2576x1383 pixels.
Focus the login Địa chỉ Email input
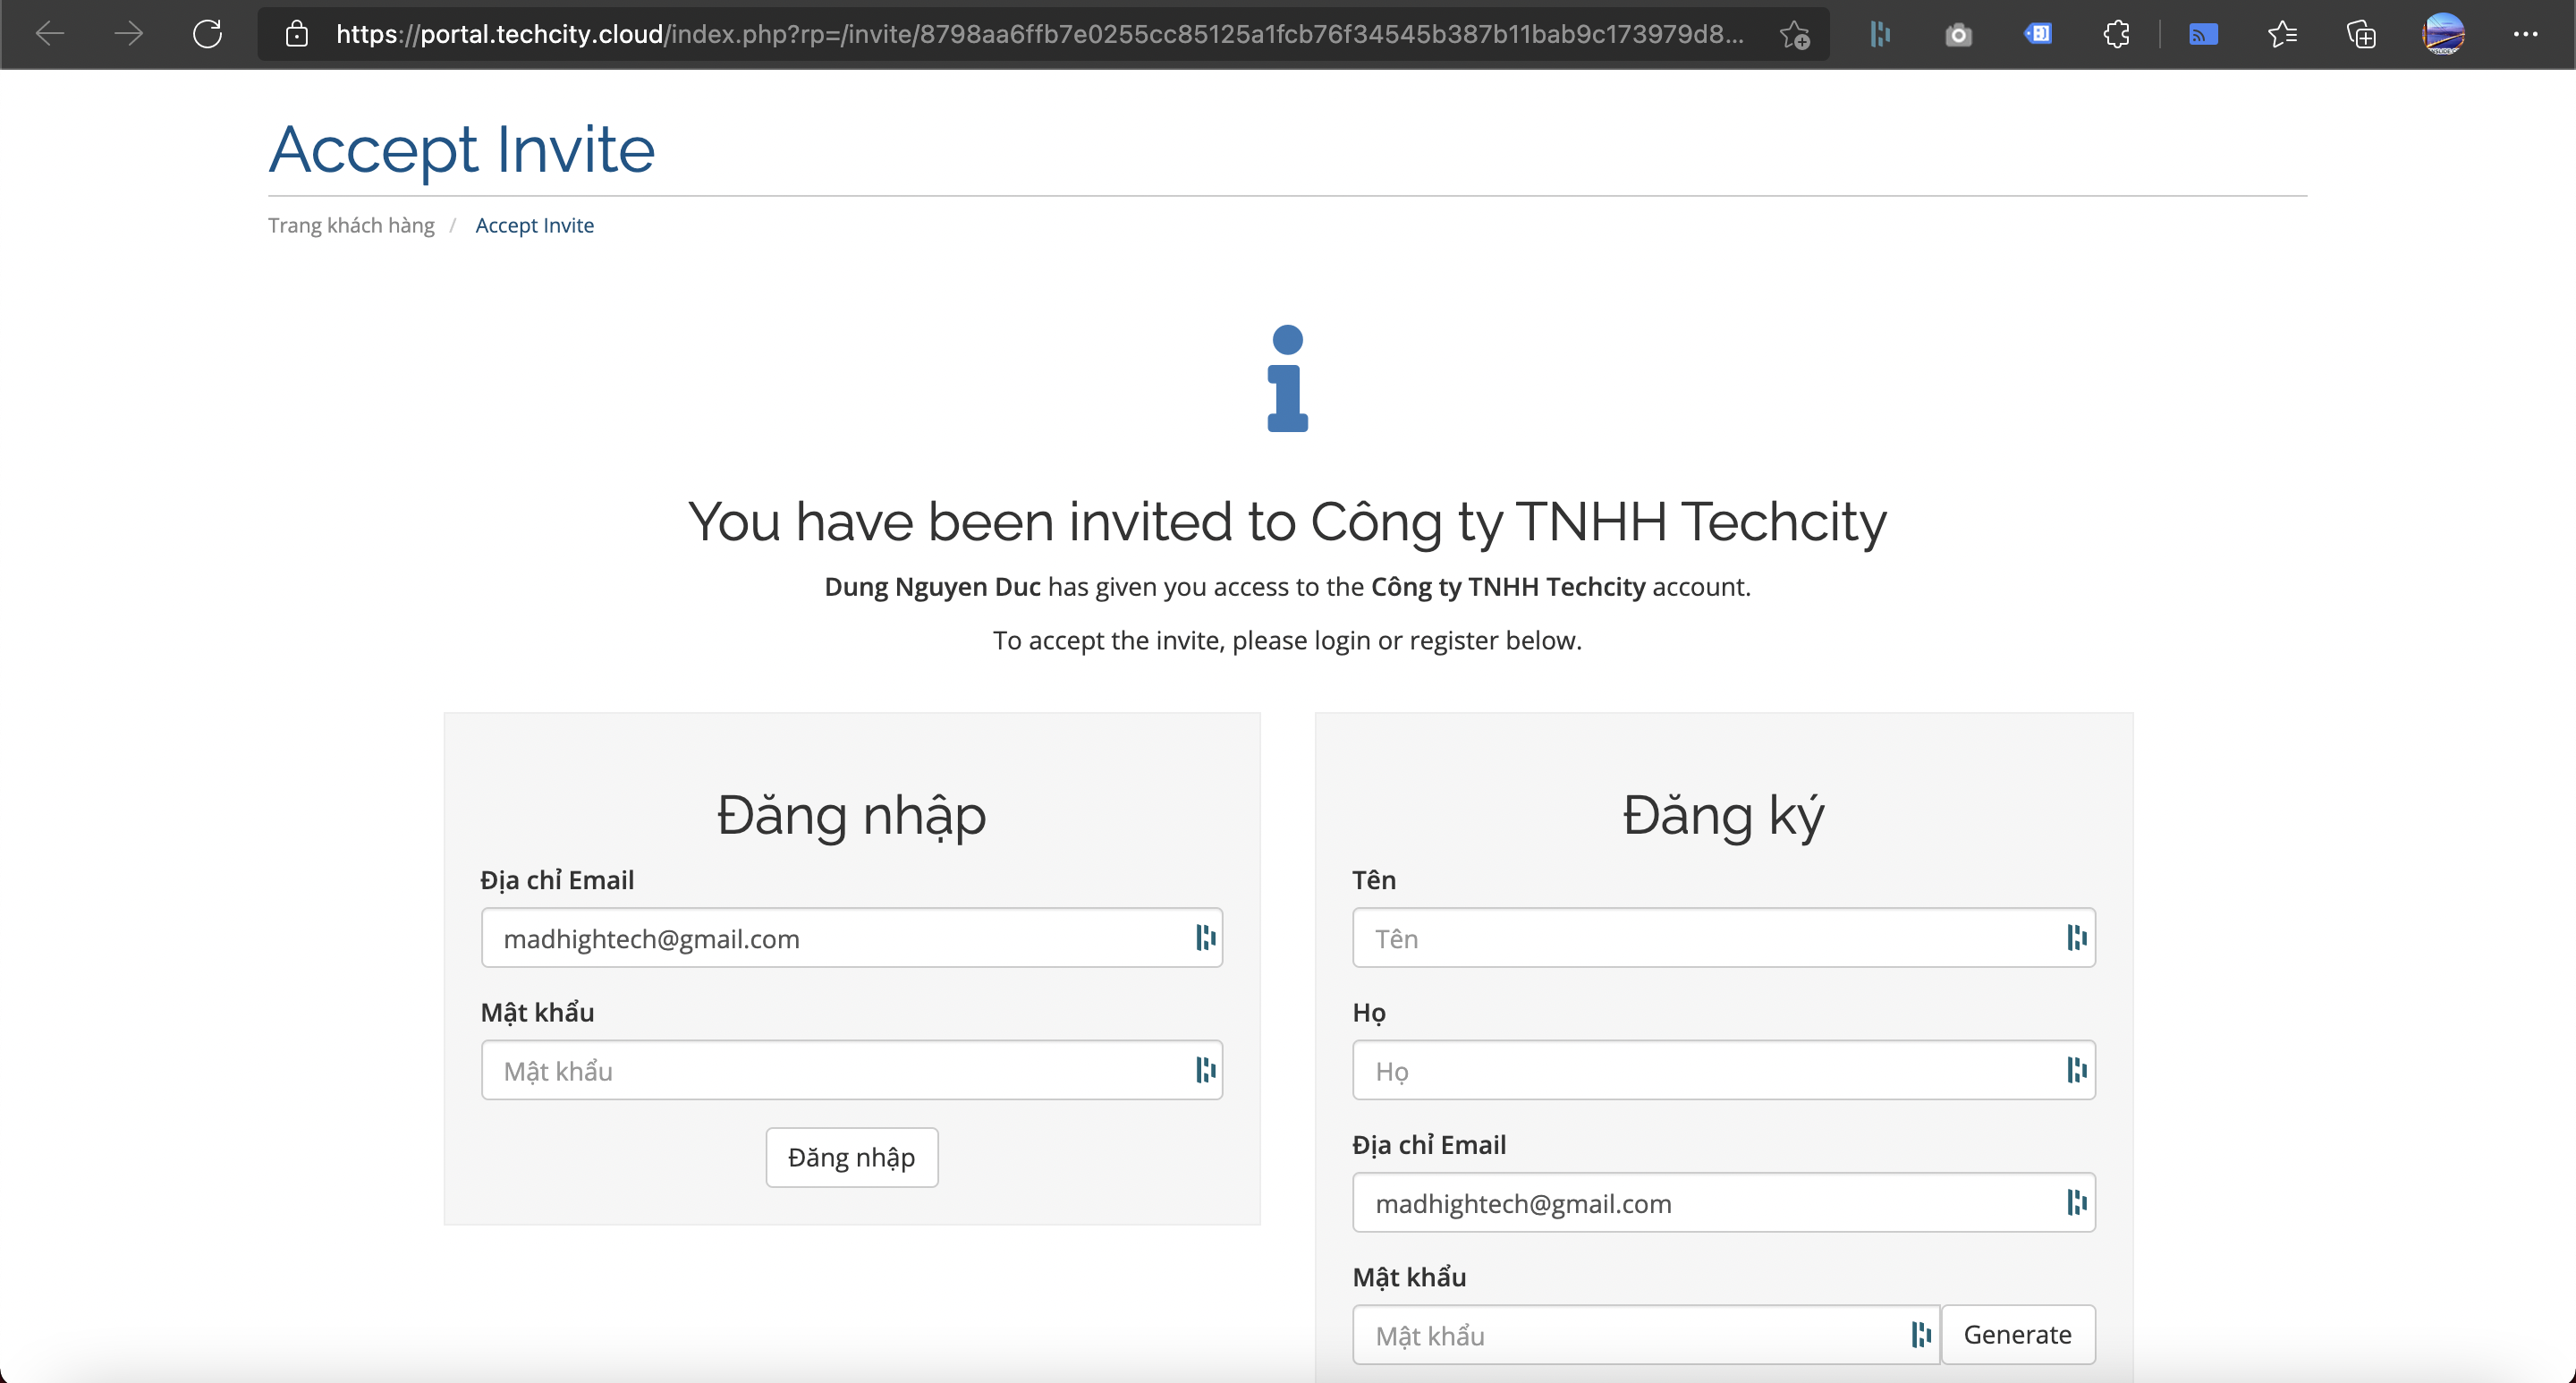[852, 937]
